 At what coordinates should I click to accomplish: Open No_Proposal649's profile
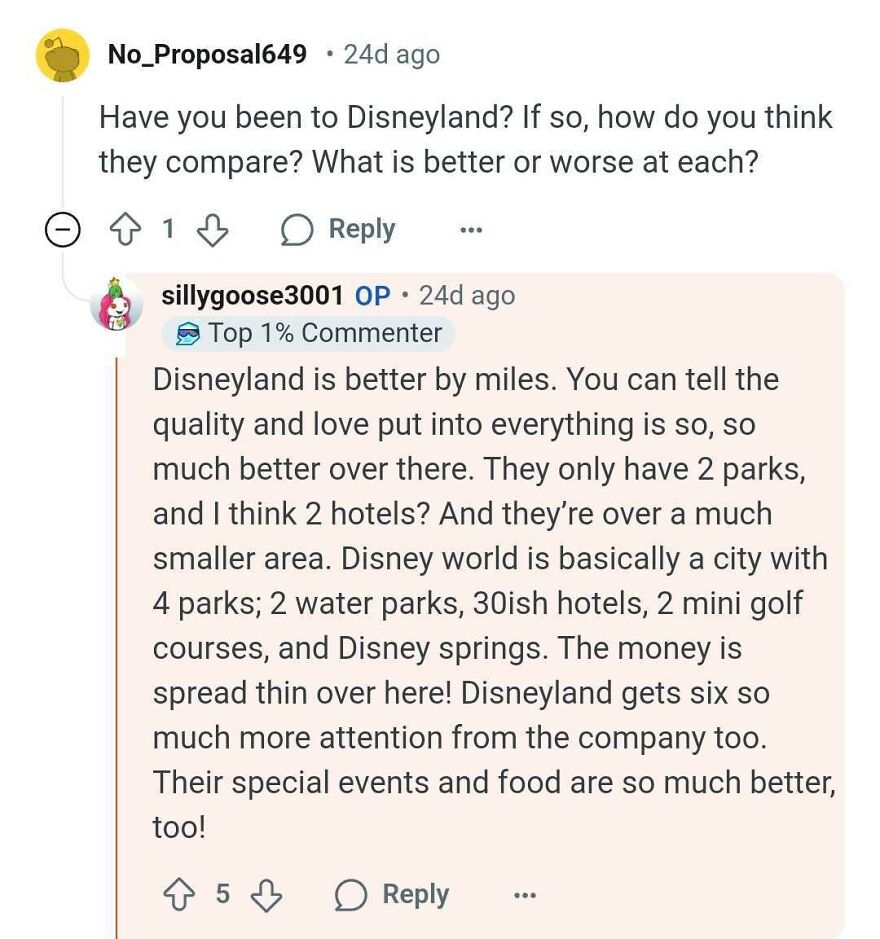(204, 54)
